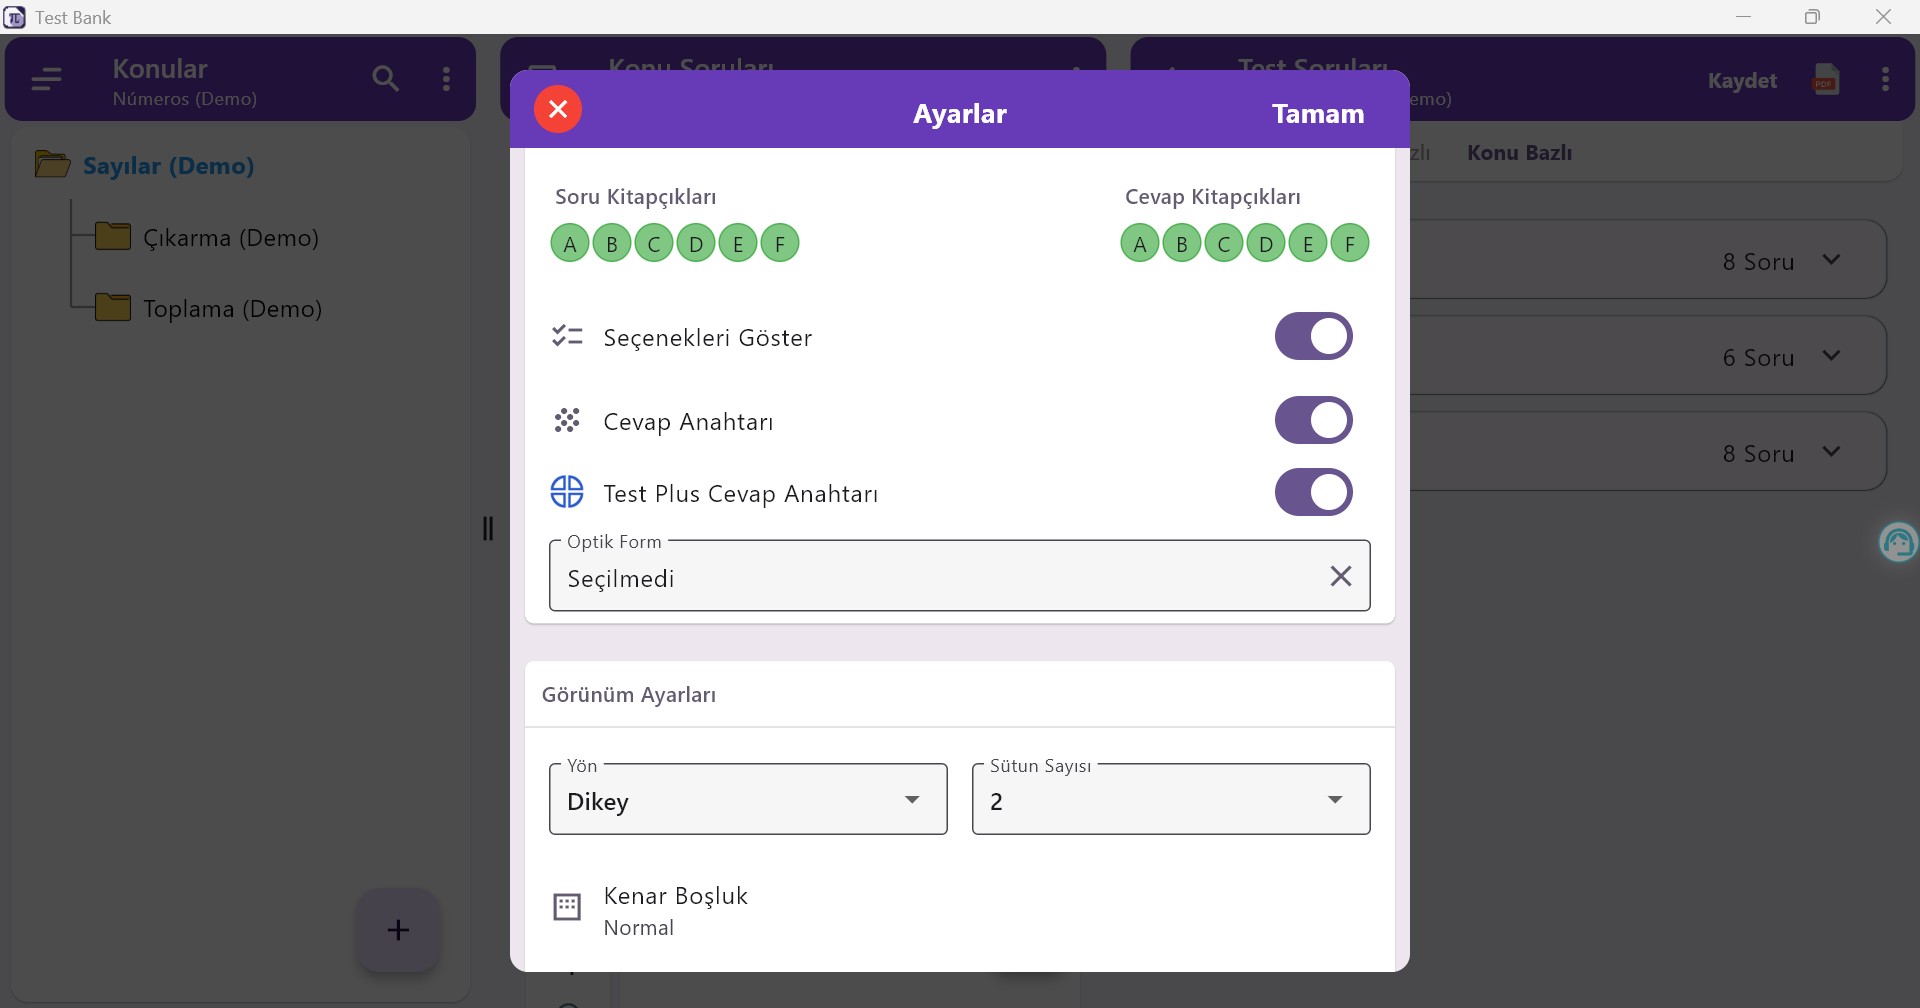Viewport: 1920px width, 1008px height.
Task: Open the sidebar hamburger menu
Action: click(x=45, y=79)
